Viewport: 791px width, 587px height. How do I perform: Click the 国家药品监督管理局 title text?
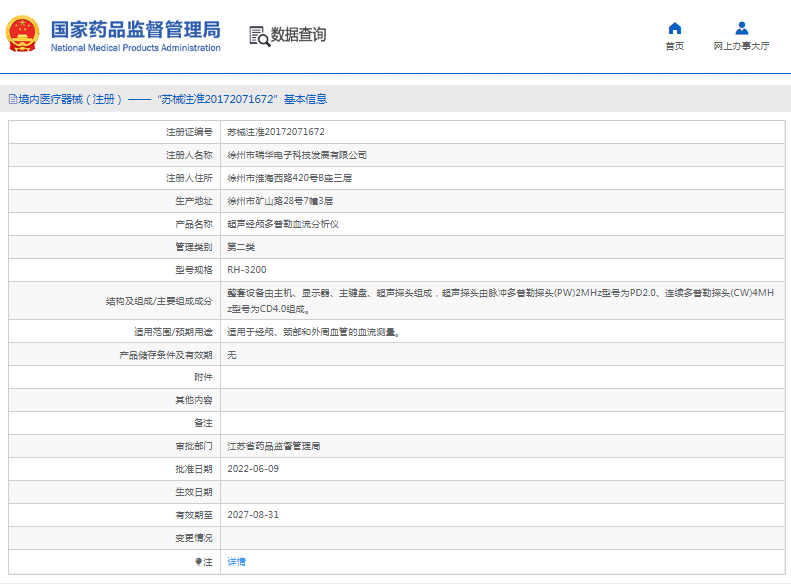click(136, 28)
